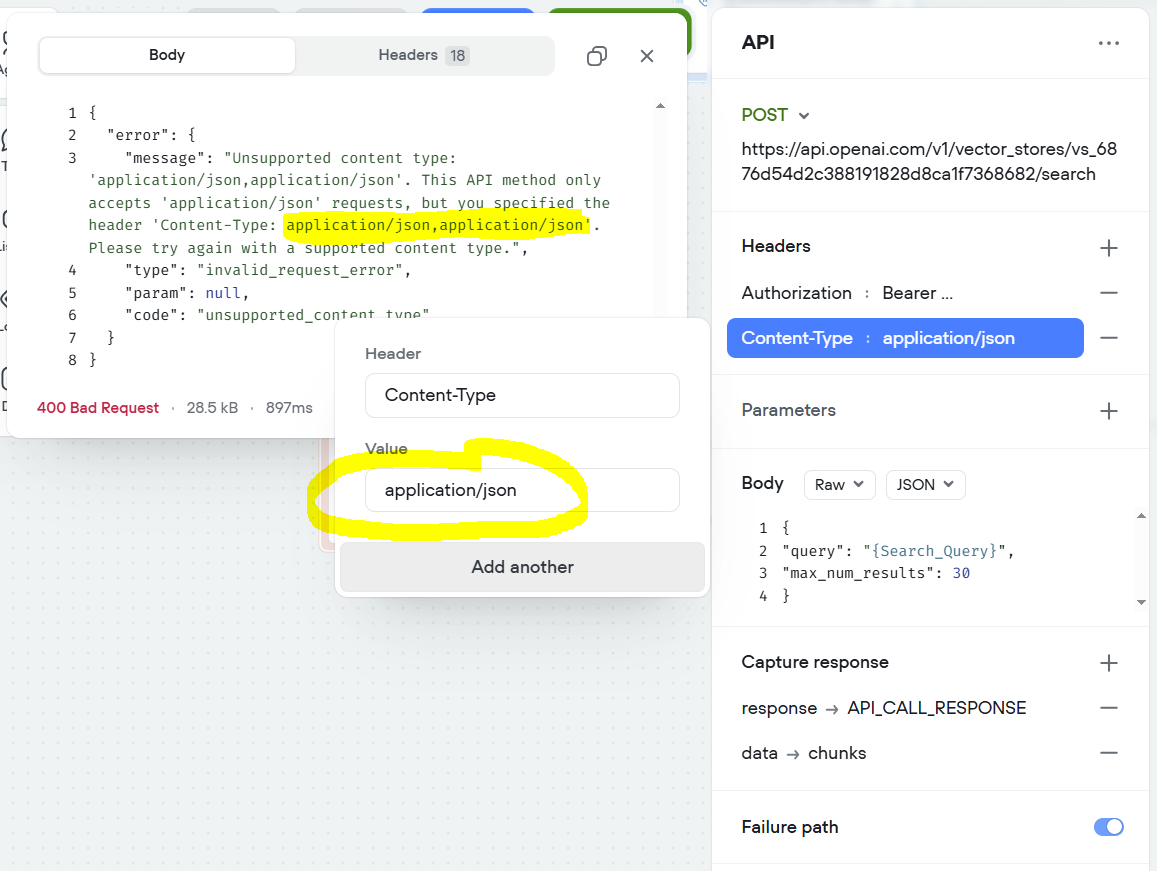Screen dimensions: 1157x871
Task: Add a new header with plus icon
Action: (1108, 248)
